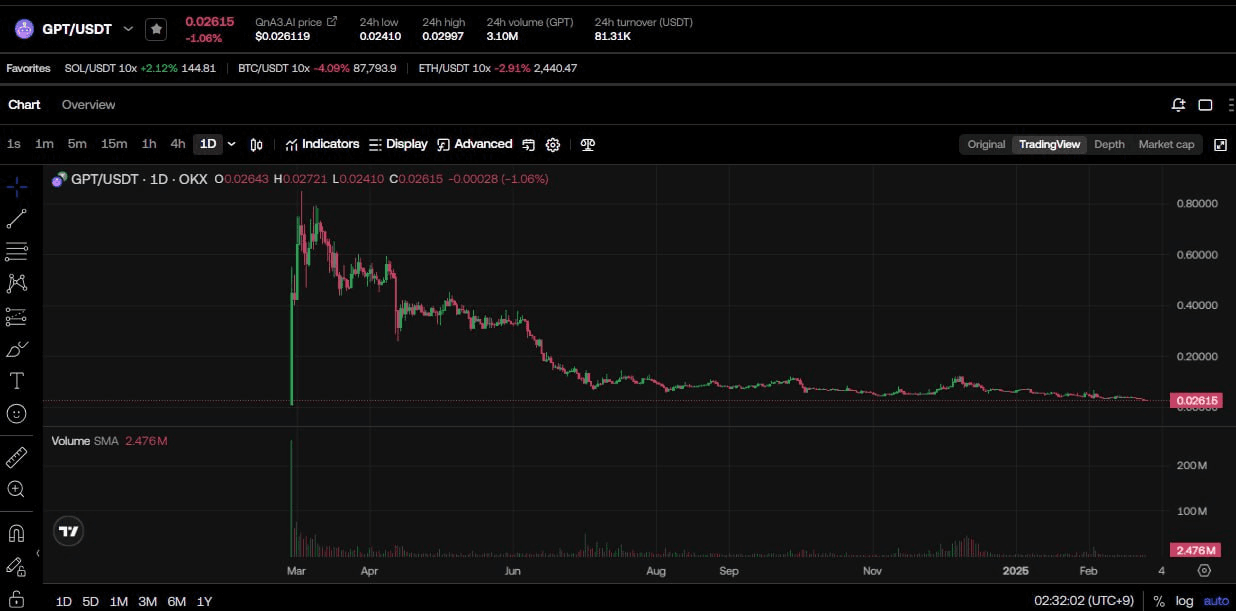The width and height of the screenshot is (1236, 611).
Task: Select the trend line drawing tool
Action: 16,219
